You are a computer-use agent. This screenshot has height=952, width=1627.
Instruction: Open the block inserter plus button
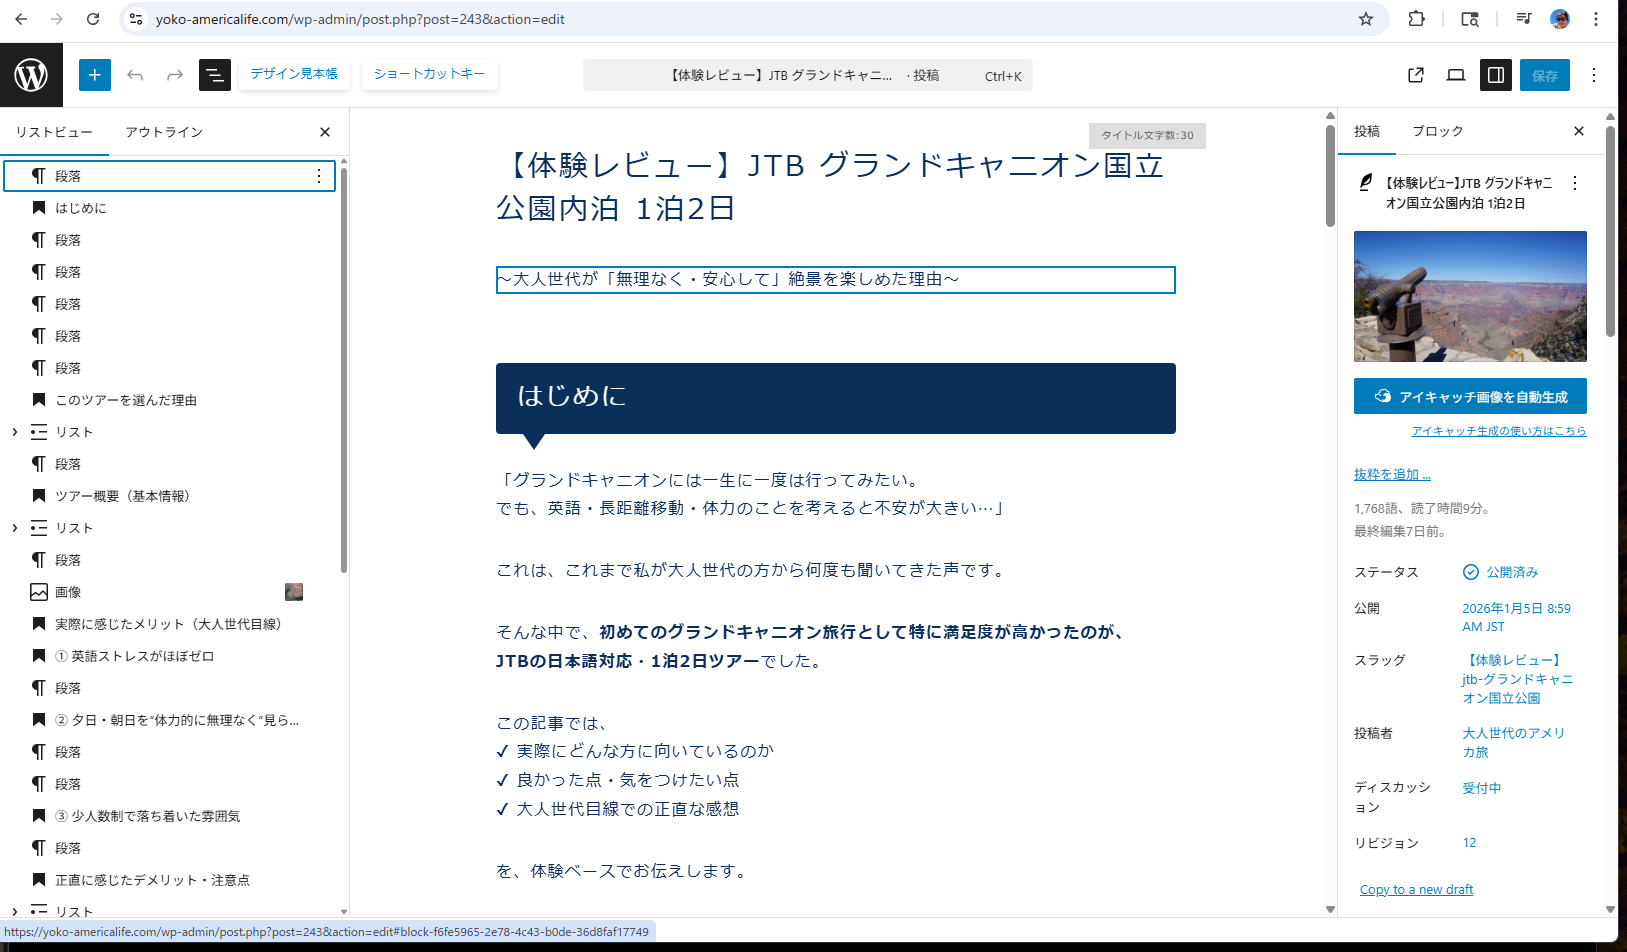(95, 75)
